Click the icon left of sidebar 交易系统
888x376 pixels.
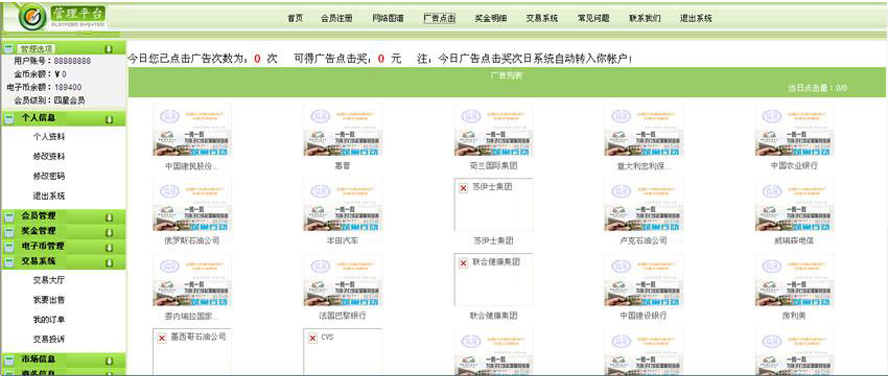point(9,263)
